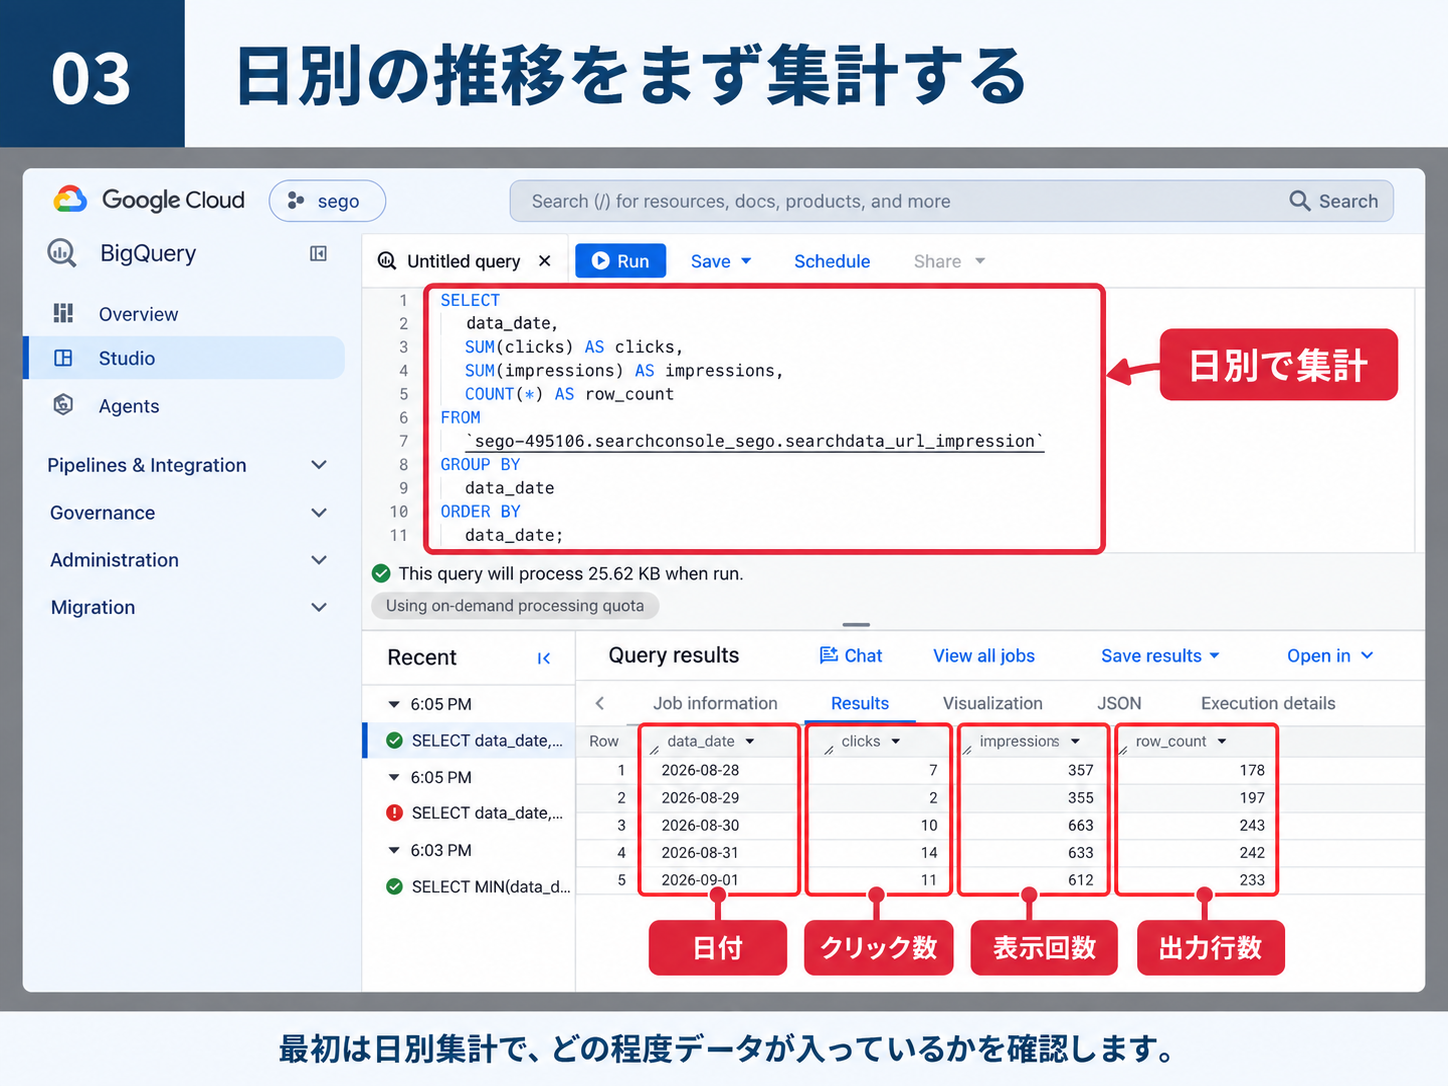Collapse the first 6:05 PM group
Screen dimensions: 1448x1086
point(394,704)
